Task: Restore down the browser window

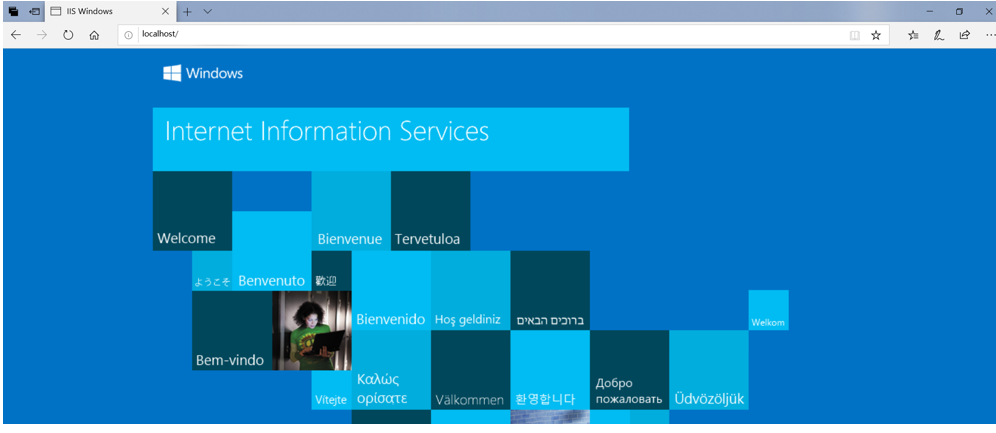Action: pos(959,11)
